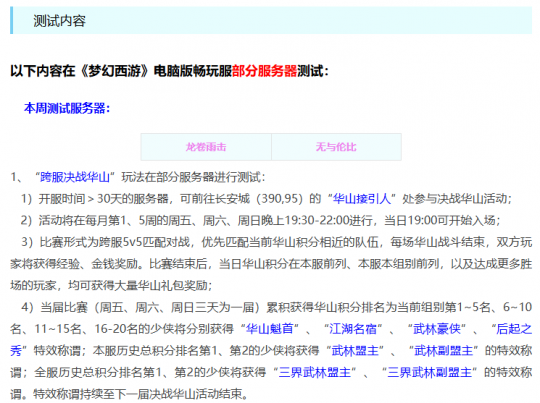Image resolution: width=540 pixels, height=403 pixels.
Task: Click the 武林盟主 title link
Action: click(x=355, y=351)
